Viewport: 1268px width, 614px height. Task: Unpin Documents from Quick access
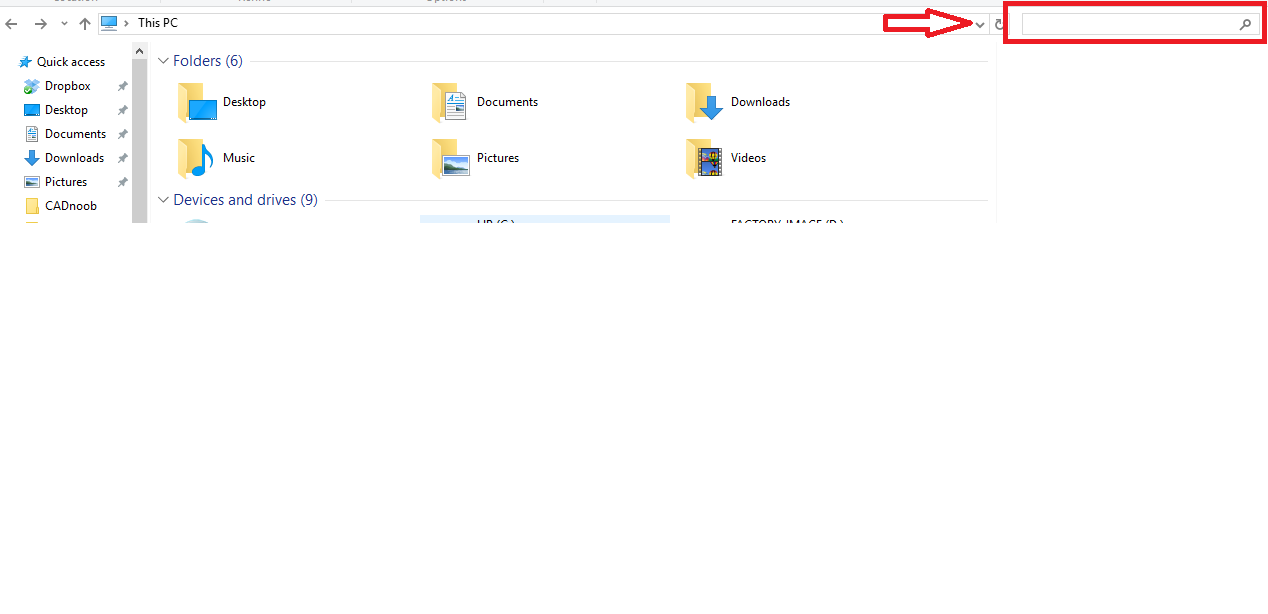(121, 133)
